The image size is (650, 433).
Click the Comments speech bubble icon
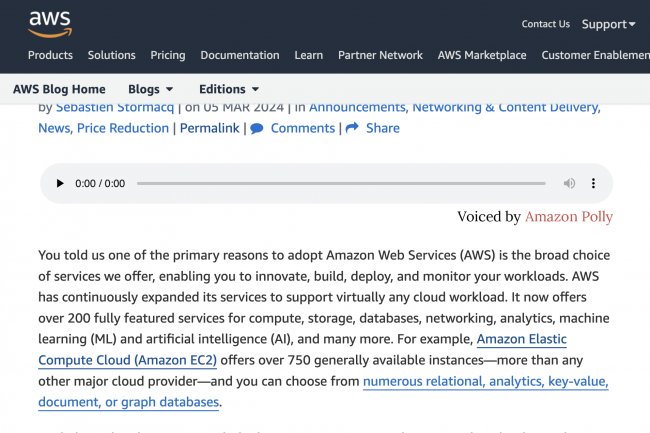(x=257, y=128)
